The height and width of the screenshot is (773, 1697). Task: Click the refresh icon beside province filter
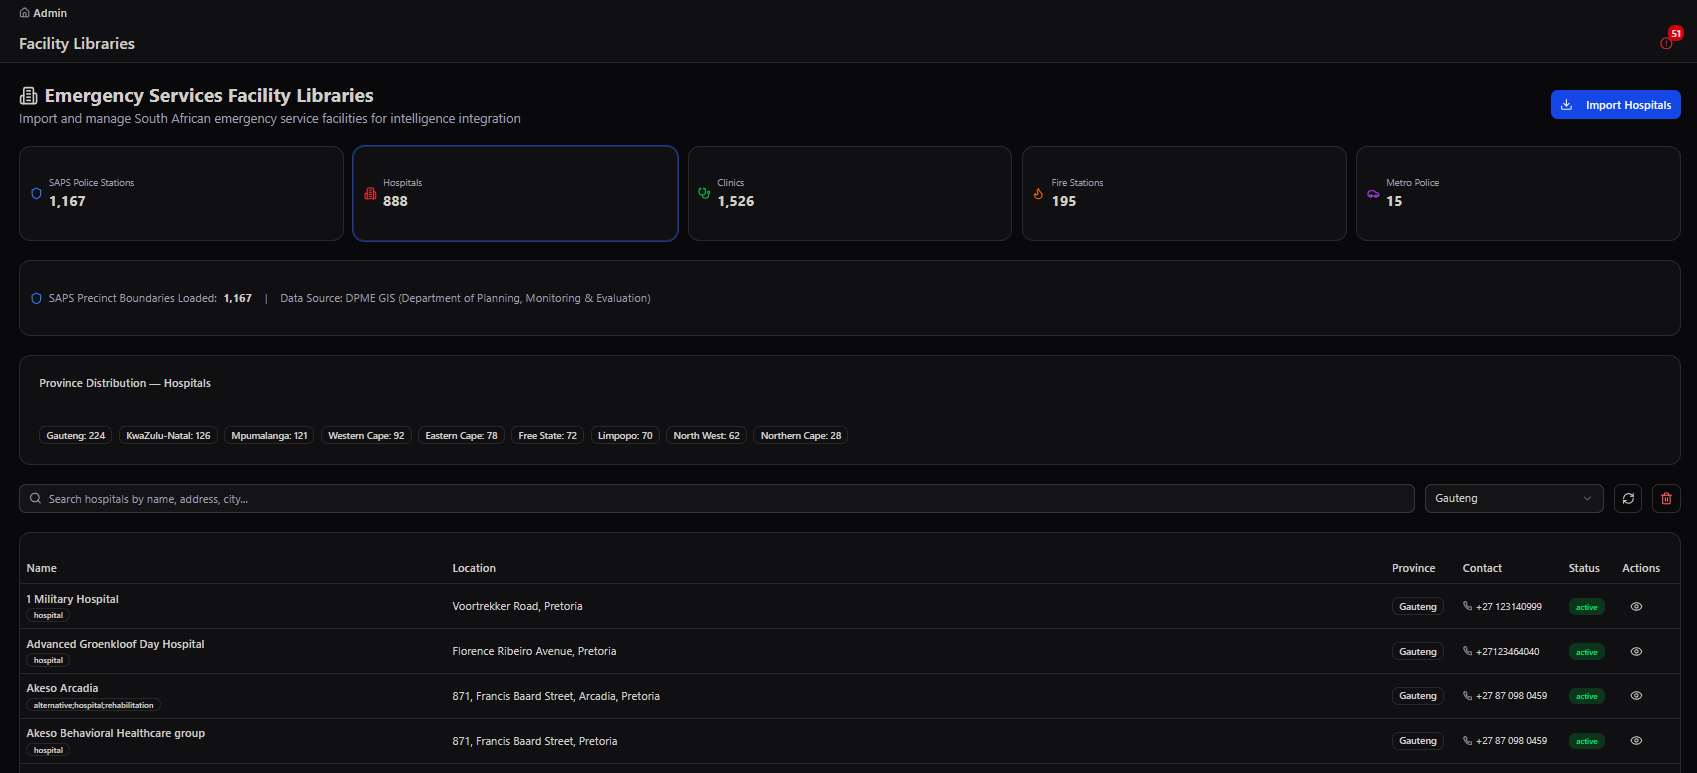coord(1628,498)
